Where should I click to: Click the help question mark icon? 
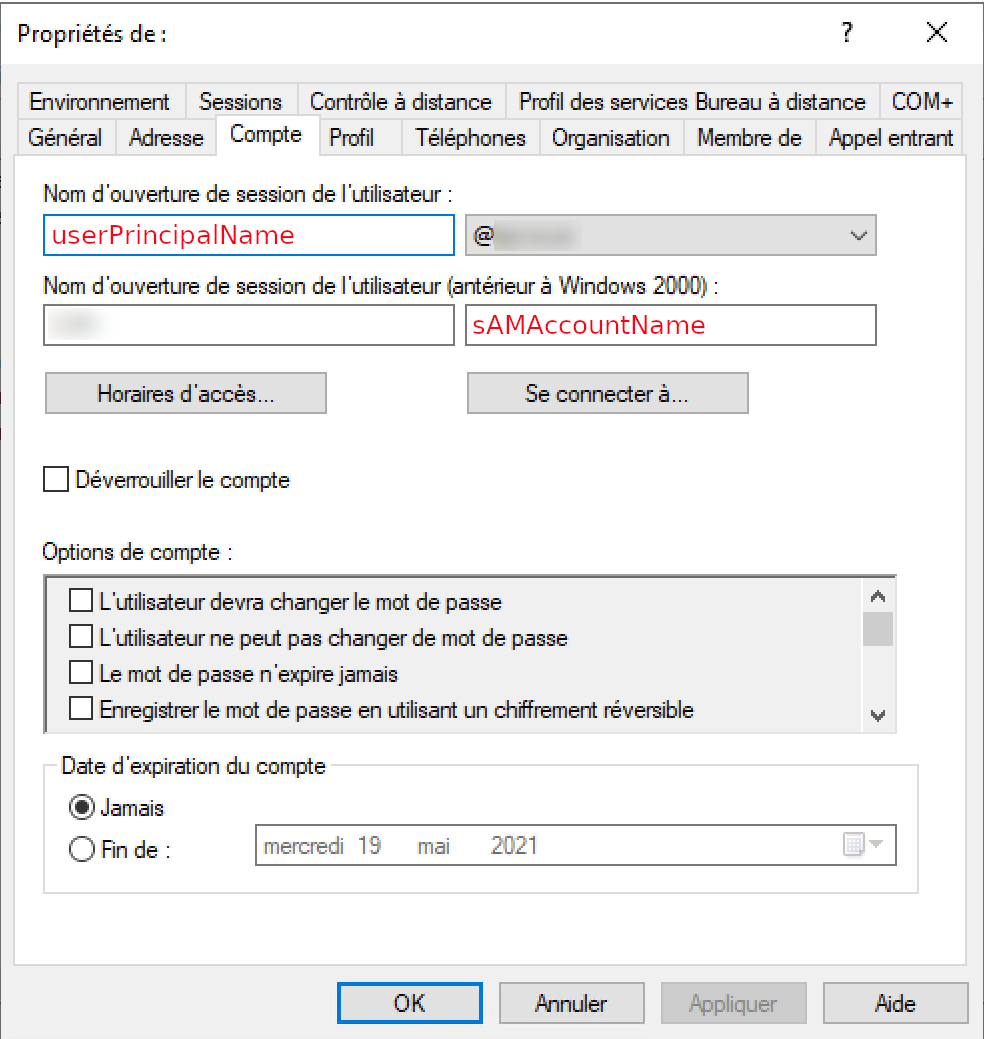[847, 33]
